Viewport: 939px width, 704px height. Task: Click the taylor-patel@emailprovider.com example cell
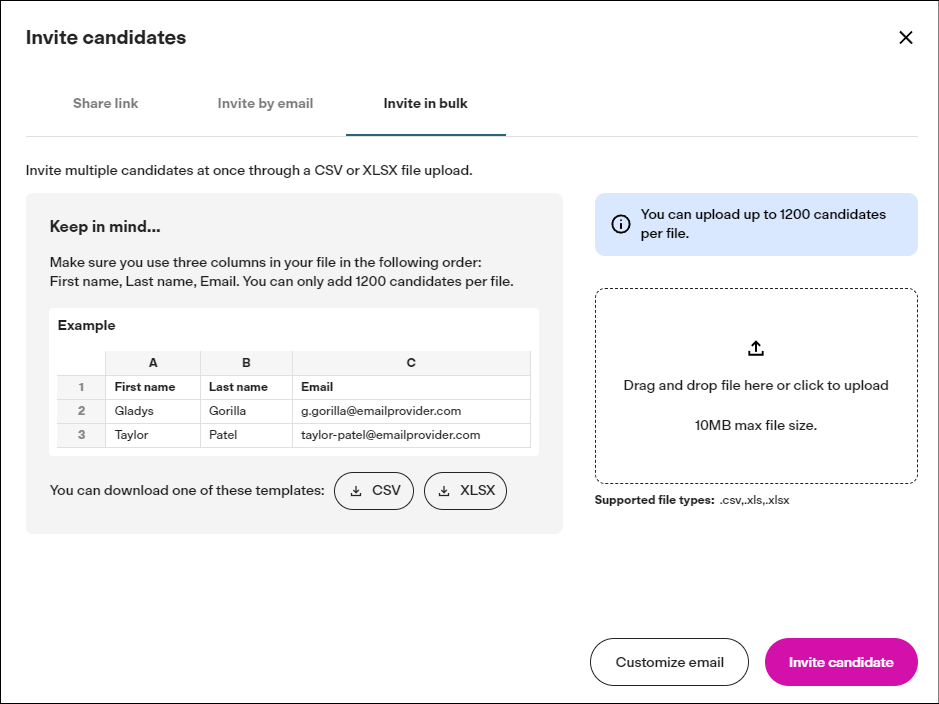(411, 435)
